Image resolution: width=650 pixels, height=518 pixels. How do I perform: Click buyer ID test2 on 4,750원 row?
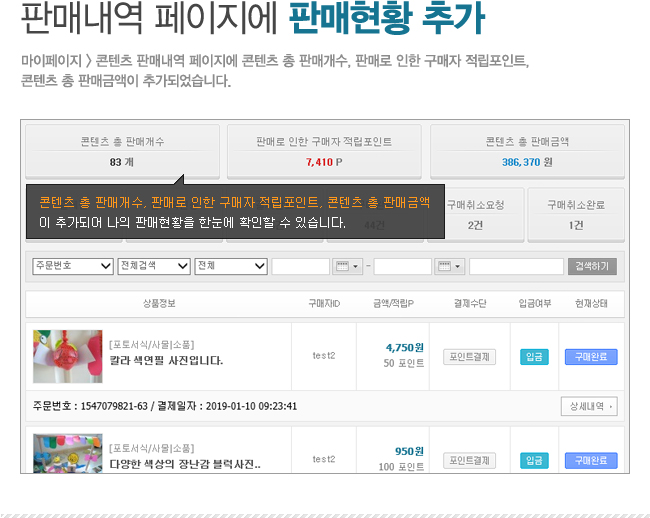tap(324, 356)
